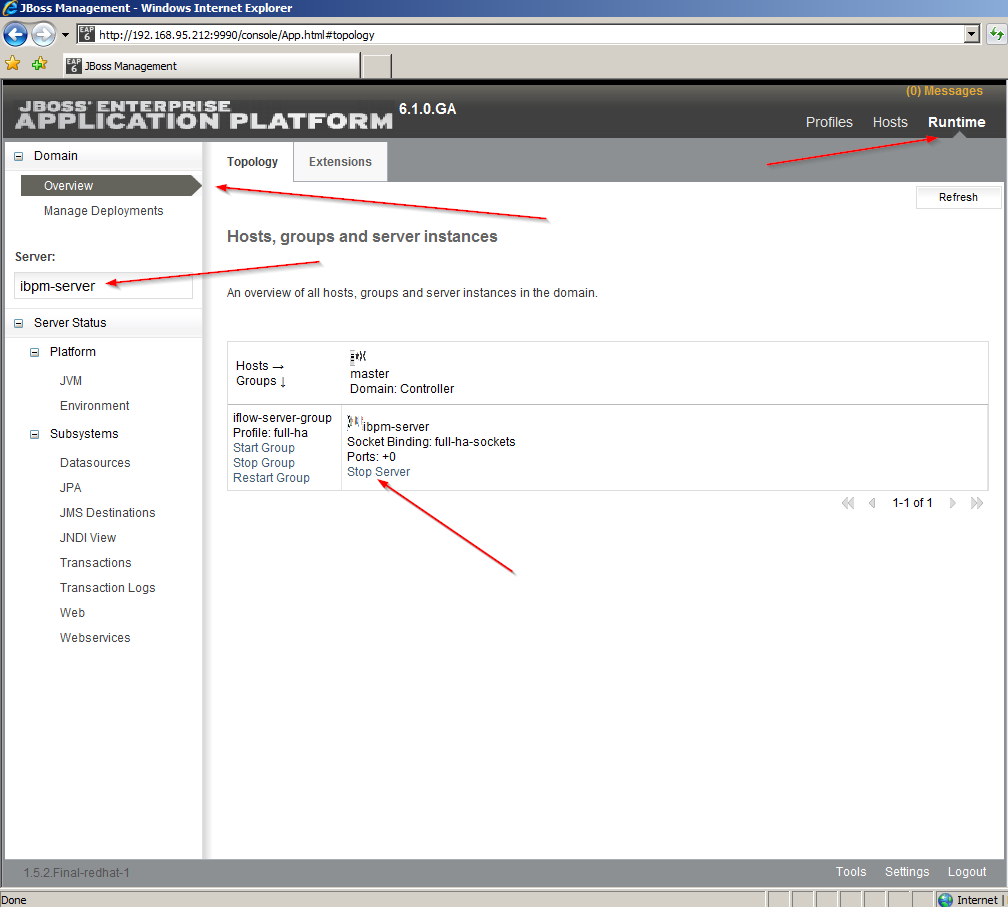The height and width of the screenshot is (907, 1008).
Task: Open the Profiles section in the header
Action: point(829,122)
